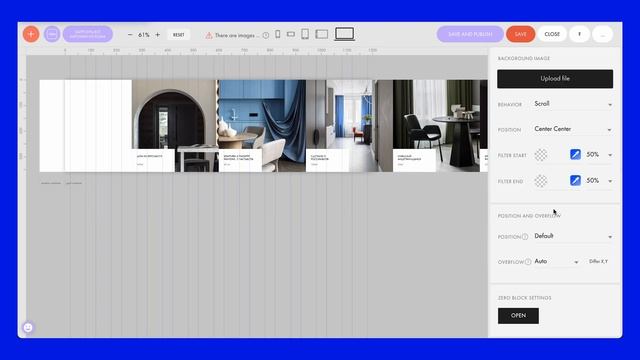Click the white caption card on the hallway image

tap(327, 160)
